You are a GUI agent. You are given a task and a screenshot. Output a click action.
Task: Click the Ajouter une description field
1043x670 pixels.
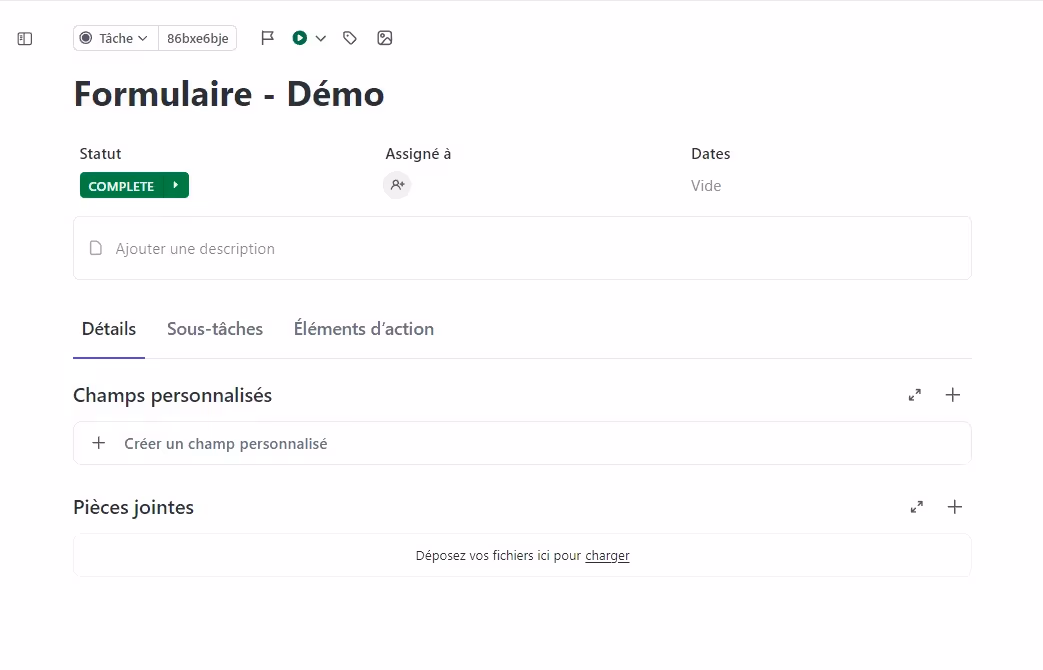195,248
